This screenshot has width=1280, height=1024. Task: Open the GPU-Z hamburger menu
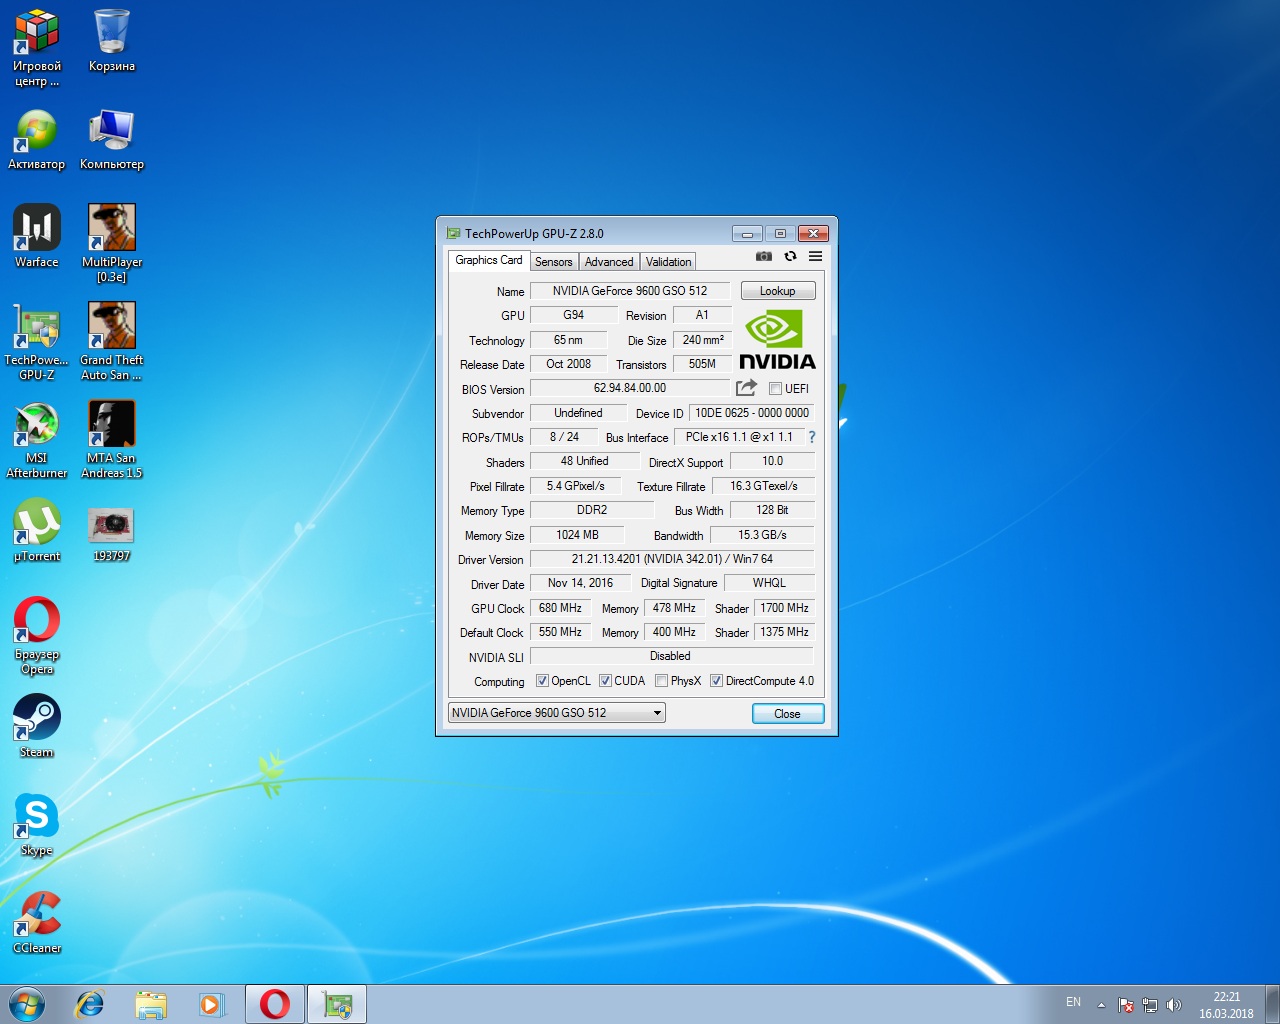815,257
